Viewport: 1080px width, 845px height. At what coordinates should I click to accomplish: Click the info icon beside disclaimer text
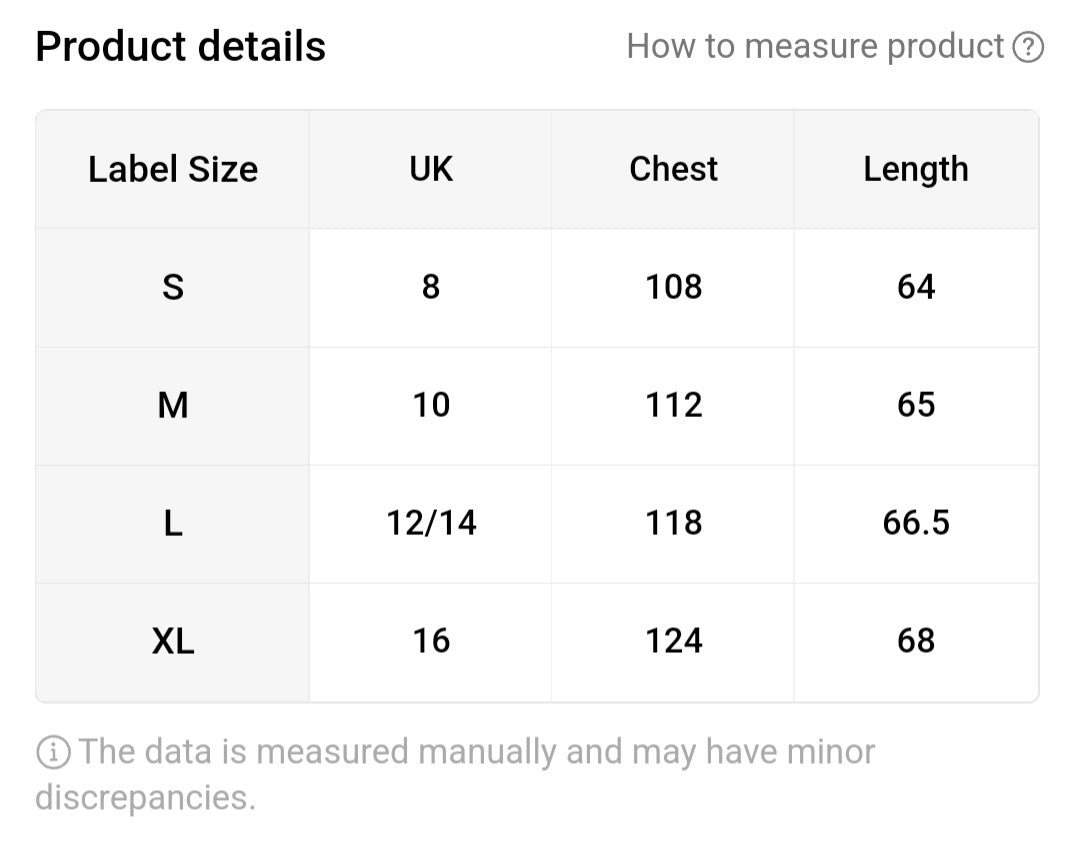click(53, 752)
